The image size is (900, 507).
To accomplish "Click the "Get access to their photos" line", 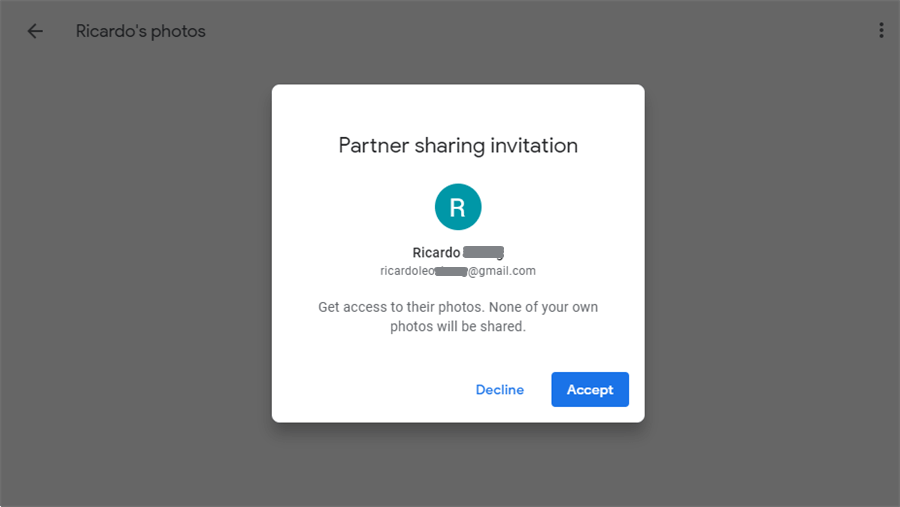I will 458,307.
